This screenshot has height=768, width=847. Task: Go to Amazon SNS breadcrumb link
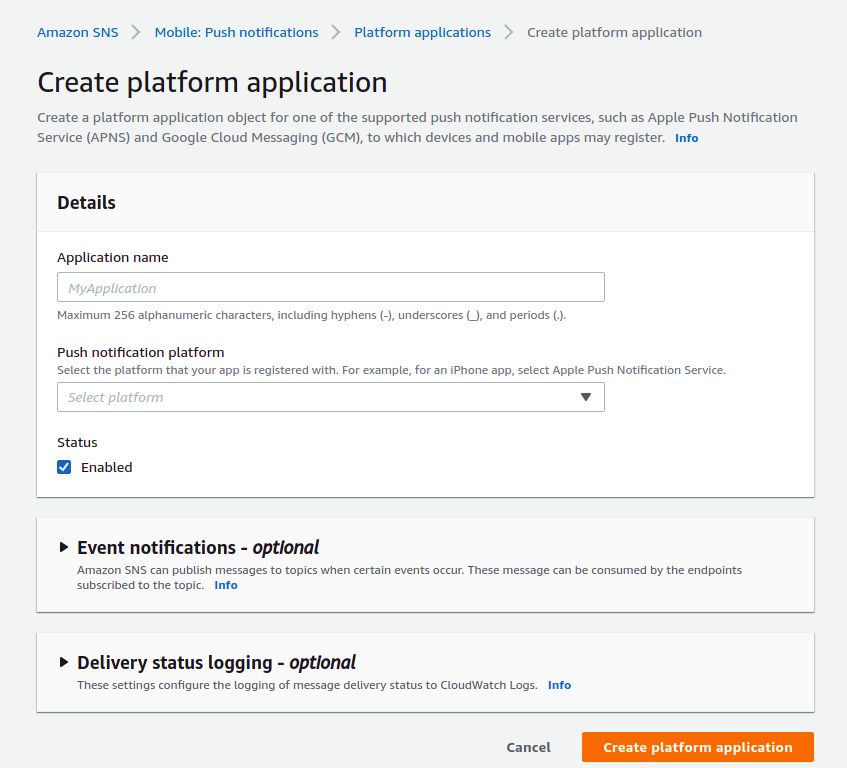point(77,32)
